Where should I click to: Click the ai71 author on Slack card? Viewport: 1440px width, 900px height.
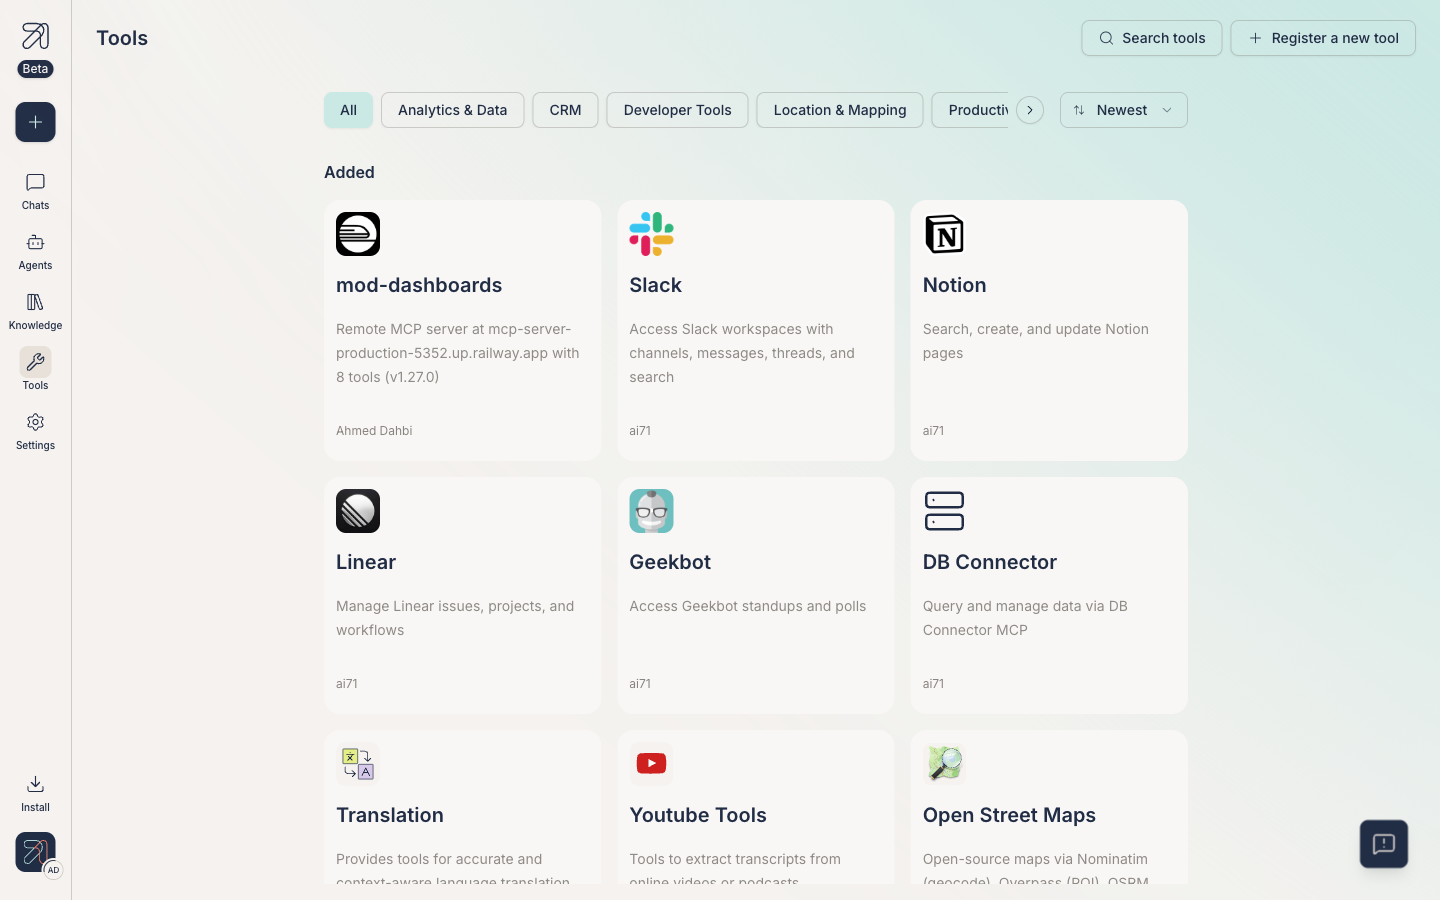[x=640, y=431]
